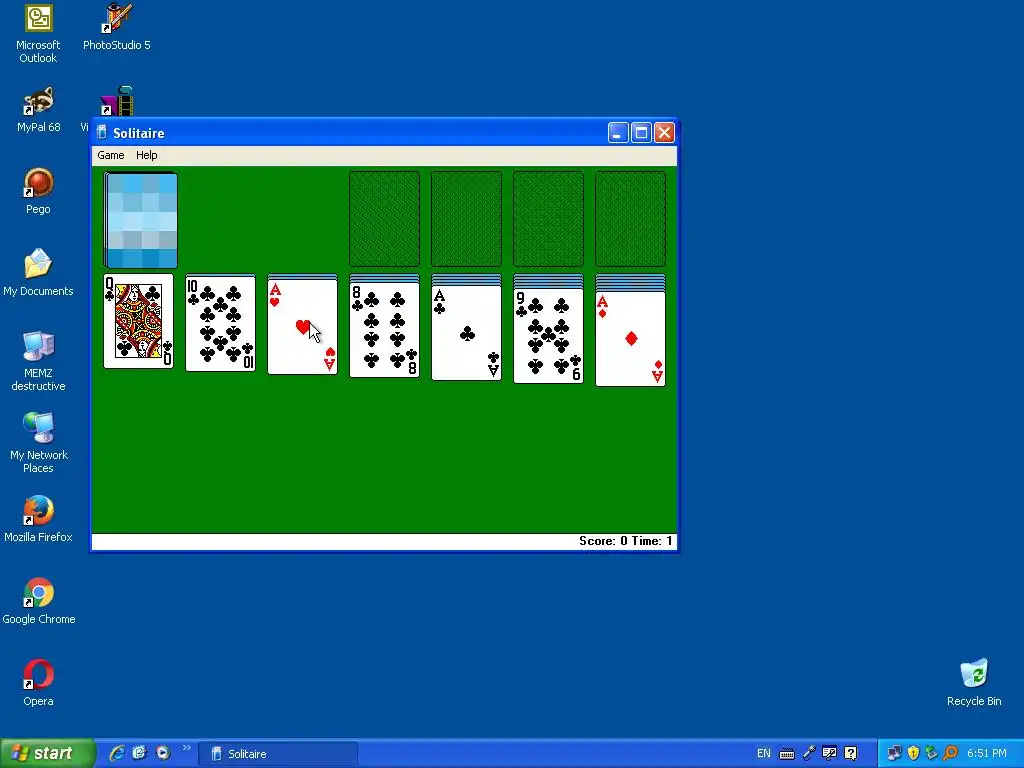The image size is (1024, 768).
Task: Select the My Documents desktop icon
Action: 38,273
